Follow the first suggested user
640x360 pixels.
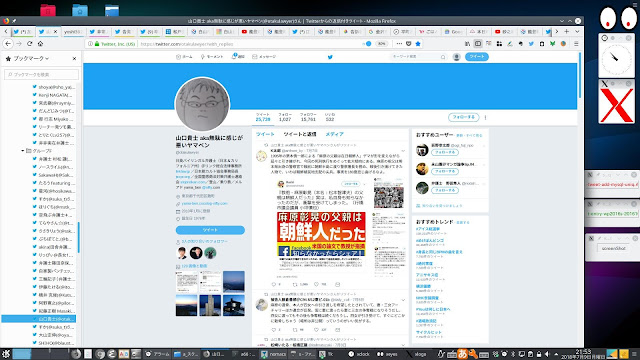[445, 152]
